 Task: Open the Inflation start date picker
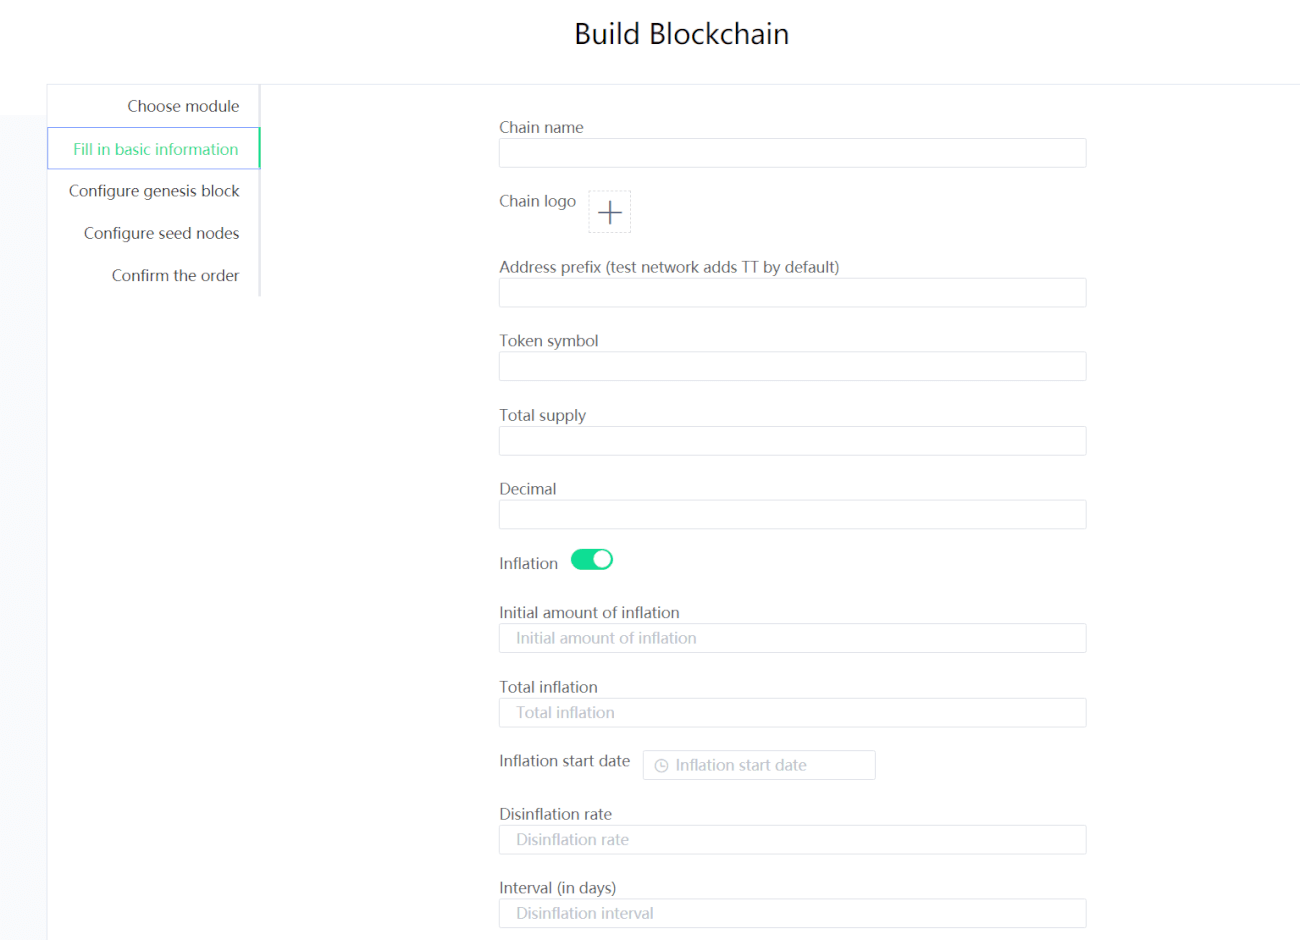pos(759,765)
